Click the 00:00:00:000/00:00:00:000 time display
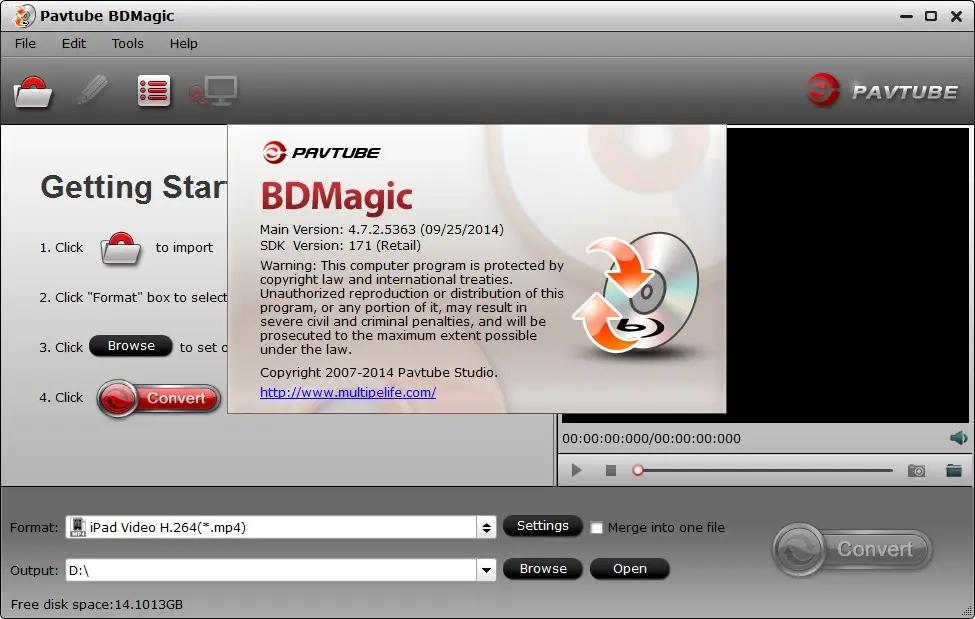 651,439
